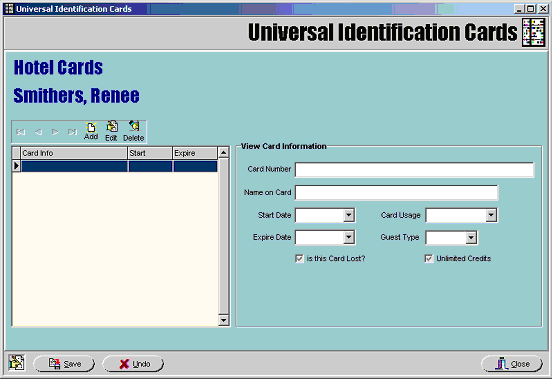
Task: Click the card list scroll up arrow
Action: (224, 152)
